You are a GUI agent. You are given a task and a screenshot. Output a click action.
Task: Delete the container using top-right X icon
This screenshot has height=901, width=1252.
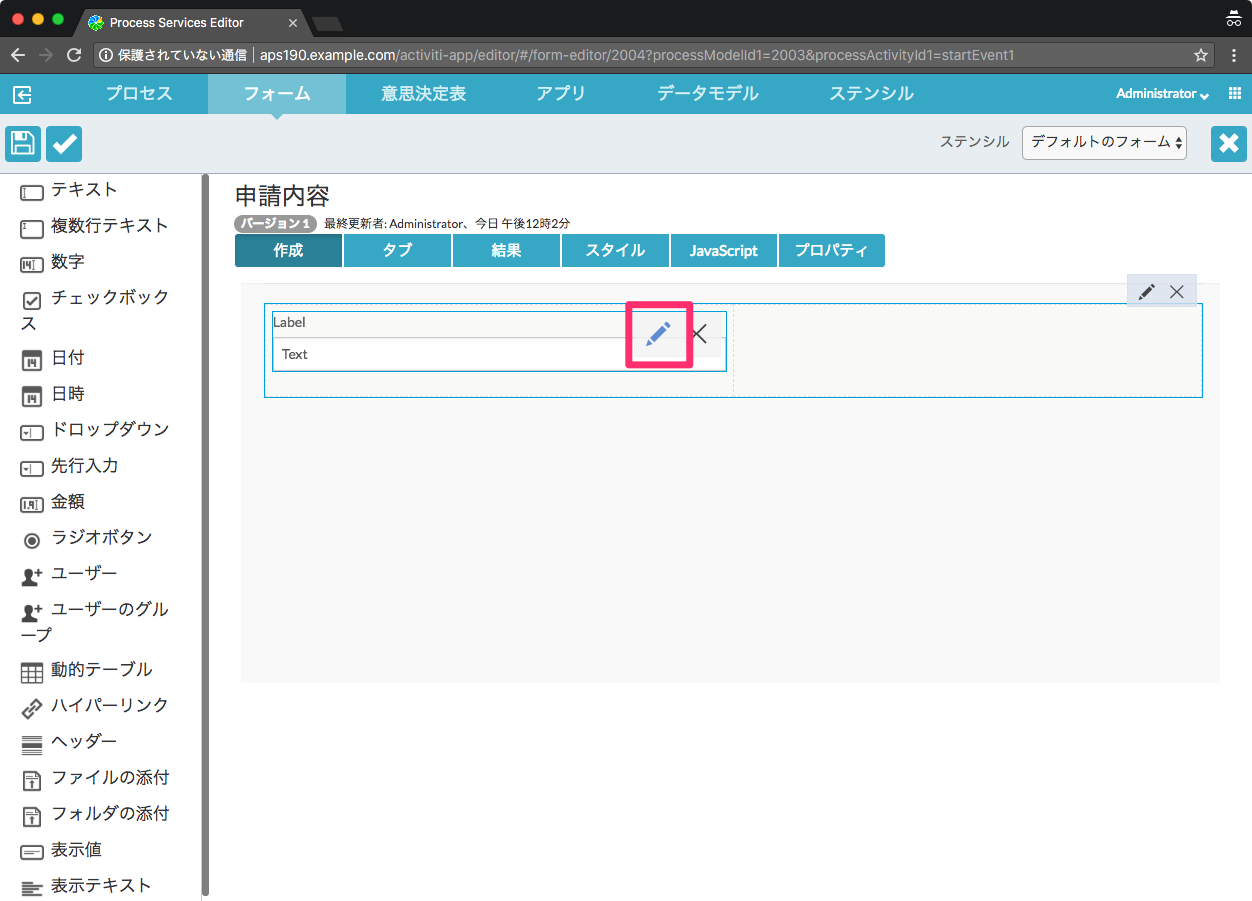tap(1177, 291)
